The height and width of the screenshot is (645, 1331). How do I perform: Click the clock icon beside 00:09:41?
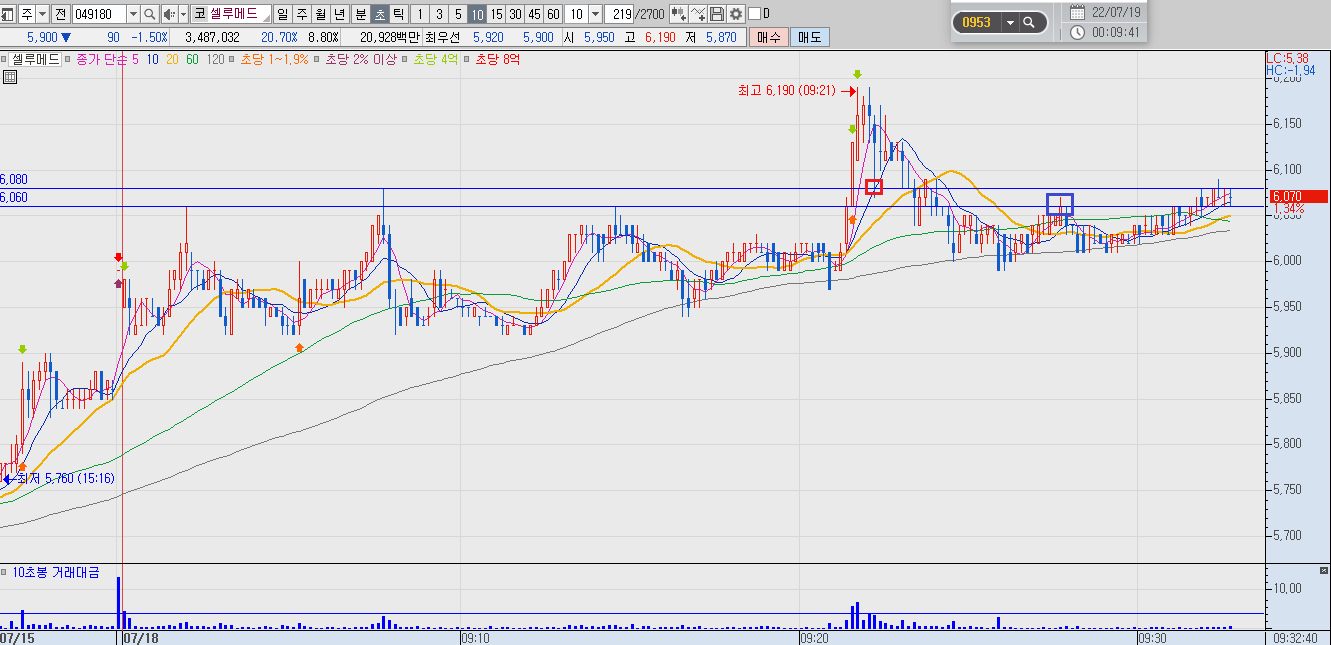click(1077, 32)
